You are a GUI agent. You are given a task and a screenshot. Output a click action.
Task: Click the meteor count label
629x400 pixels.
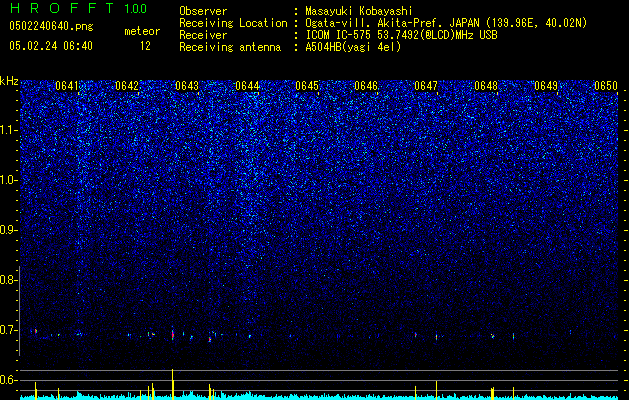[142, 31]
